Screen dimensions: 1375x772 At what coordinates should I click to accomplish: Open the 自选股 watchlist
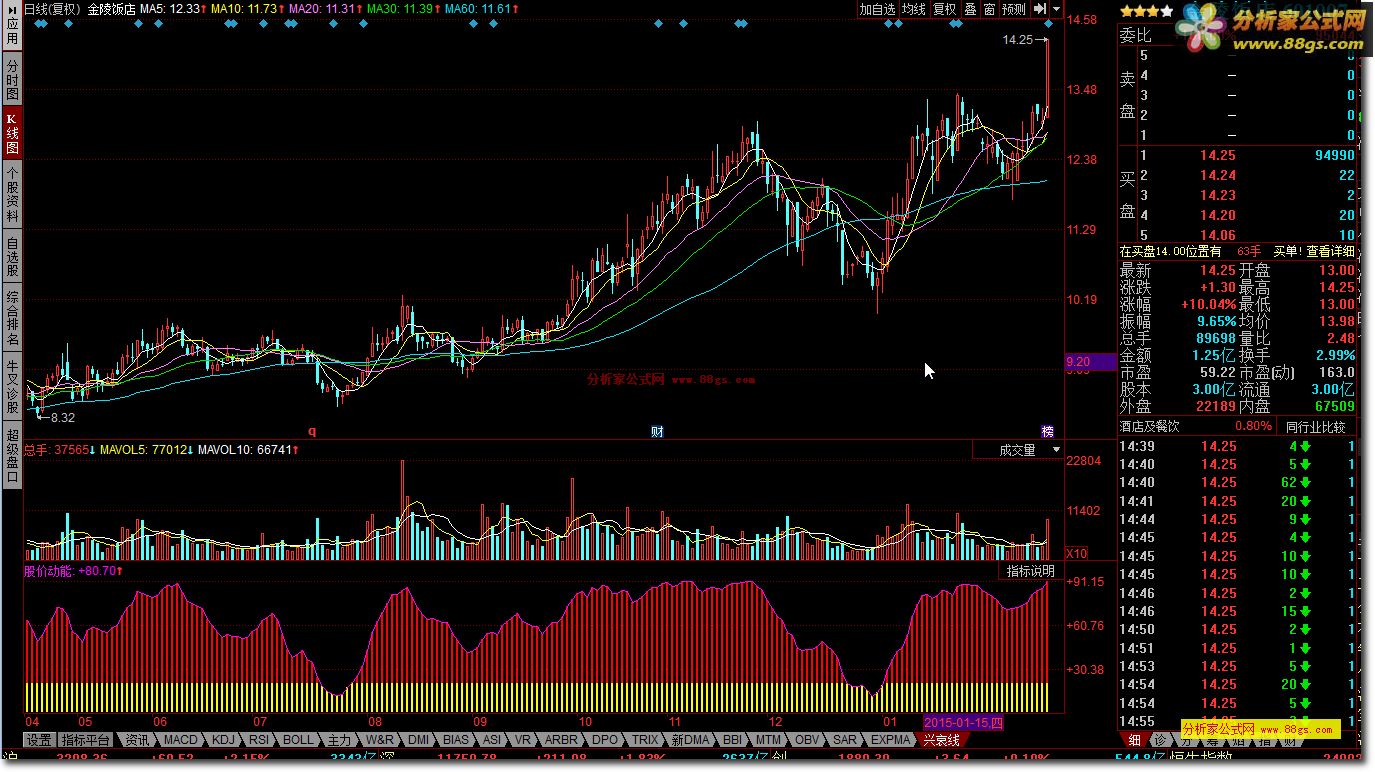pyautogui.click(x=12, y=257)
